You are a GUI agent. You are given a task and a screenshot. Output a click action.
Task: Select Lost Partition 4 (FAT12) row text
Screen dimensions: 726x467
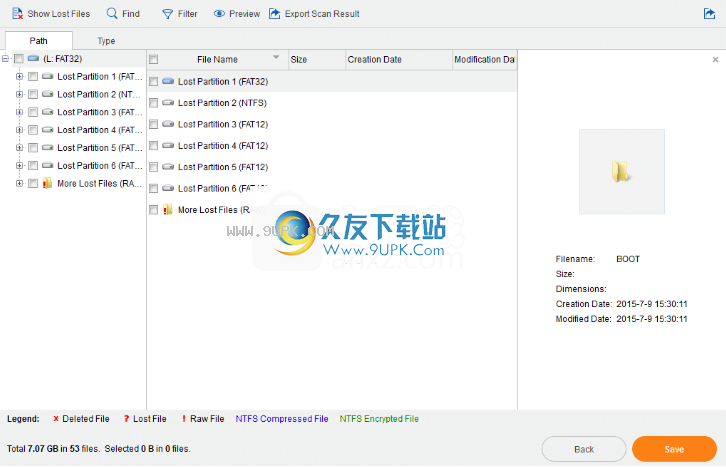tap(223, 146)
